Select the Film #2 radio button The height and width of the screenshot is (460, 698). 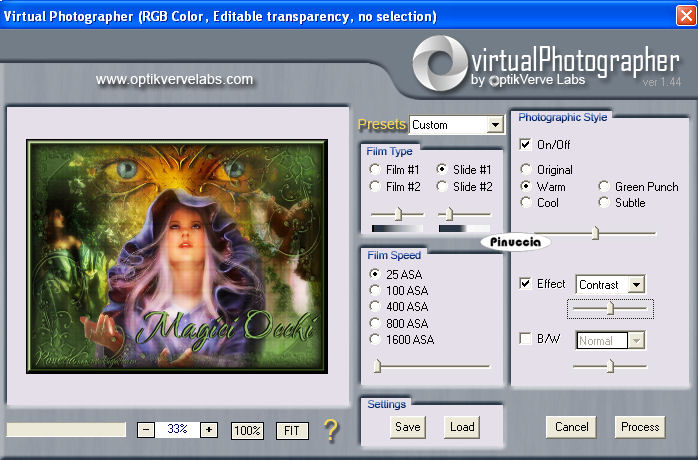(x=375, y=186)
